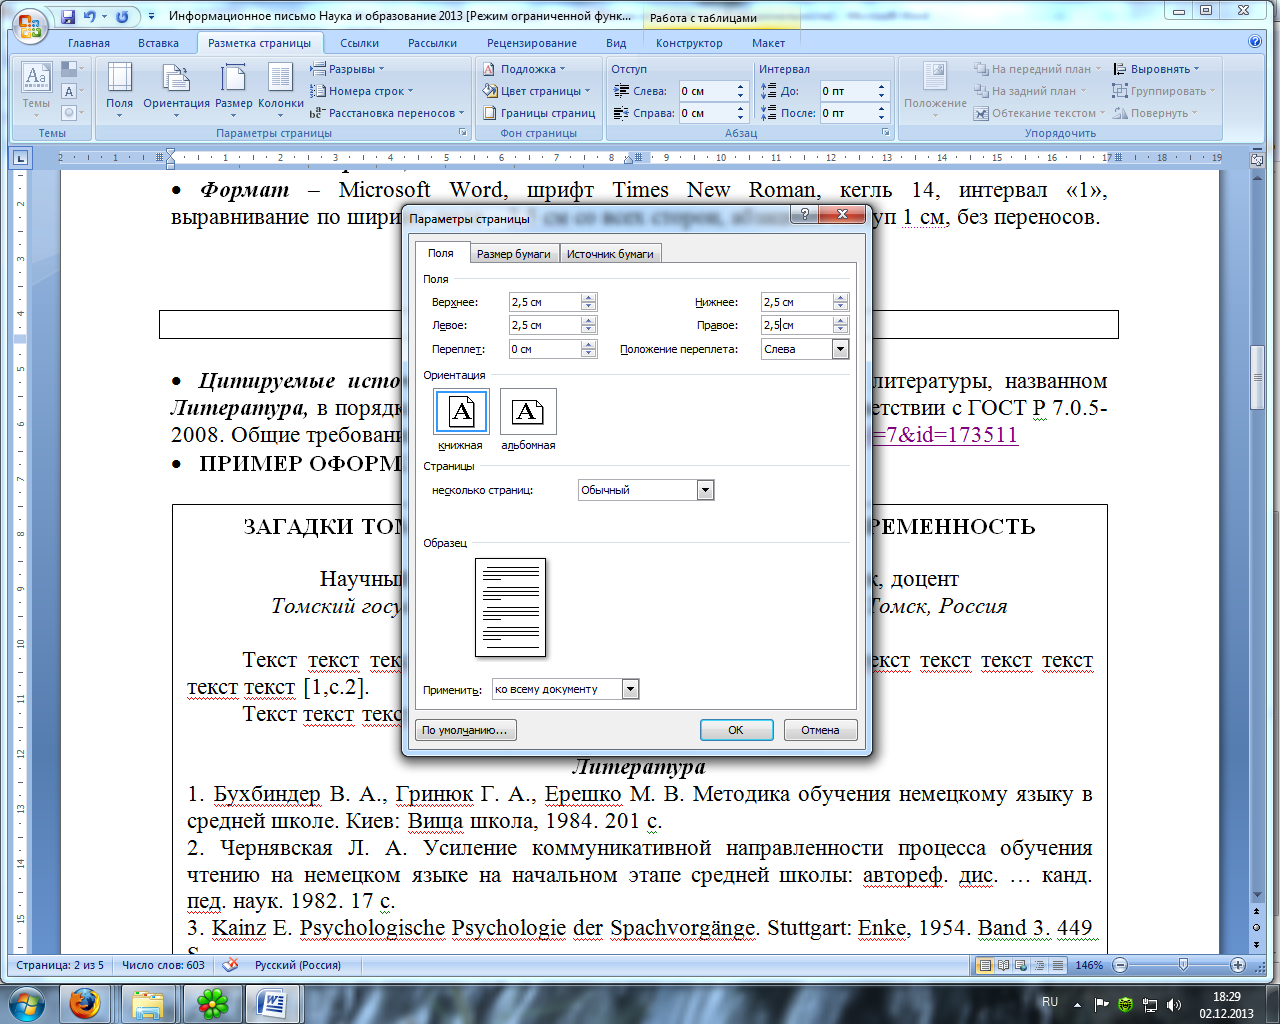Expand the gutter position dropdown (Слева)

(x=840, y=349)
